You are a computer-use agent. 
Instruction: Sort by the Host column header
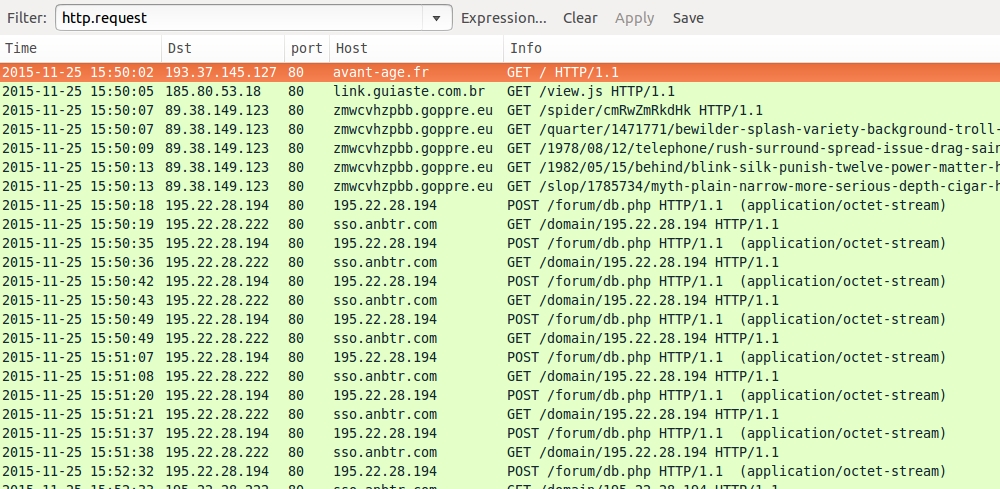[415, 48]
